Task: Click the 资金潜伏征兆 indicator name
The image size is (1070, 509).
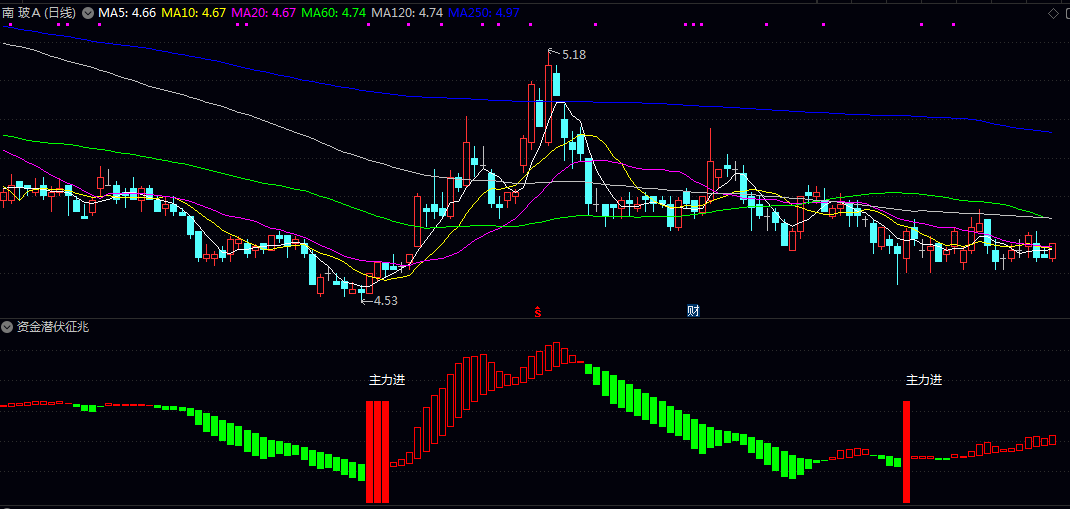Action: (53, 327)
